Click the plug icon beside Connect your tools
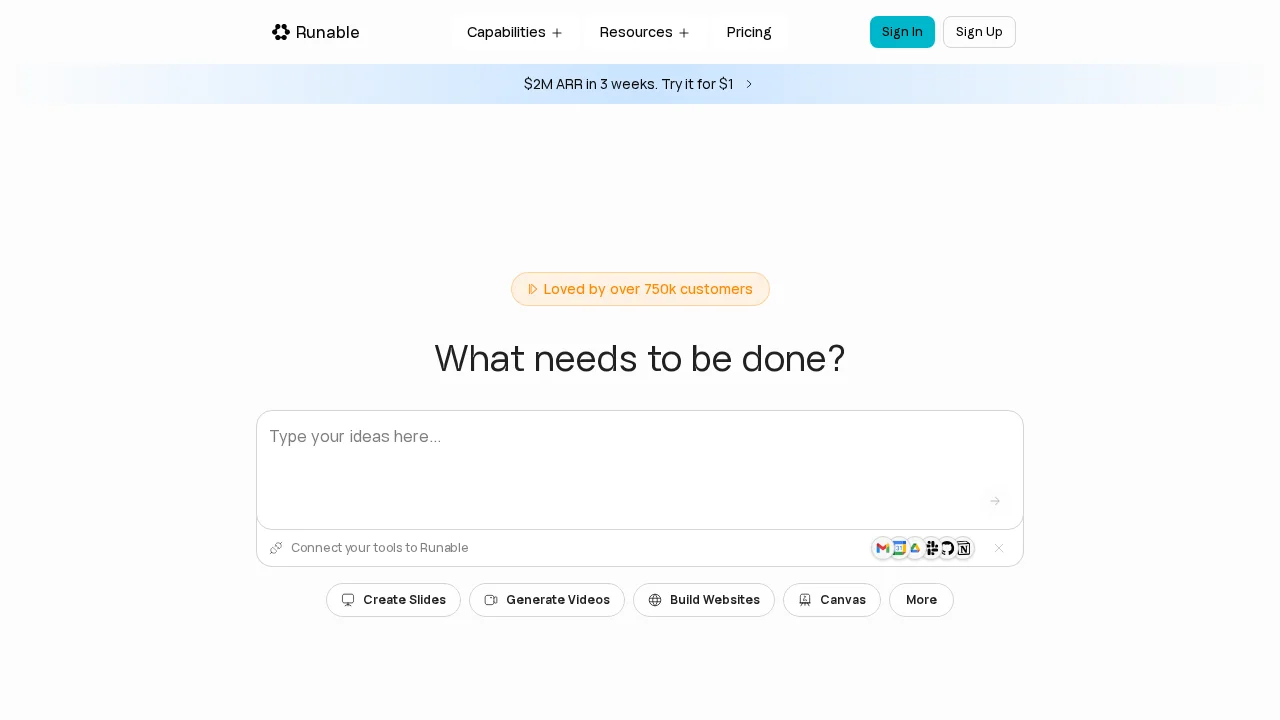 276,548
